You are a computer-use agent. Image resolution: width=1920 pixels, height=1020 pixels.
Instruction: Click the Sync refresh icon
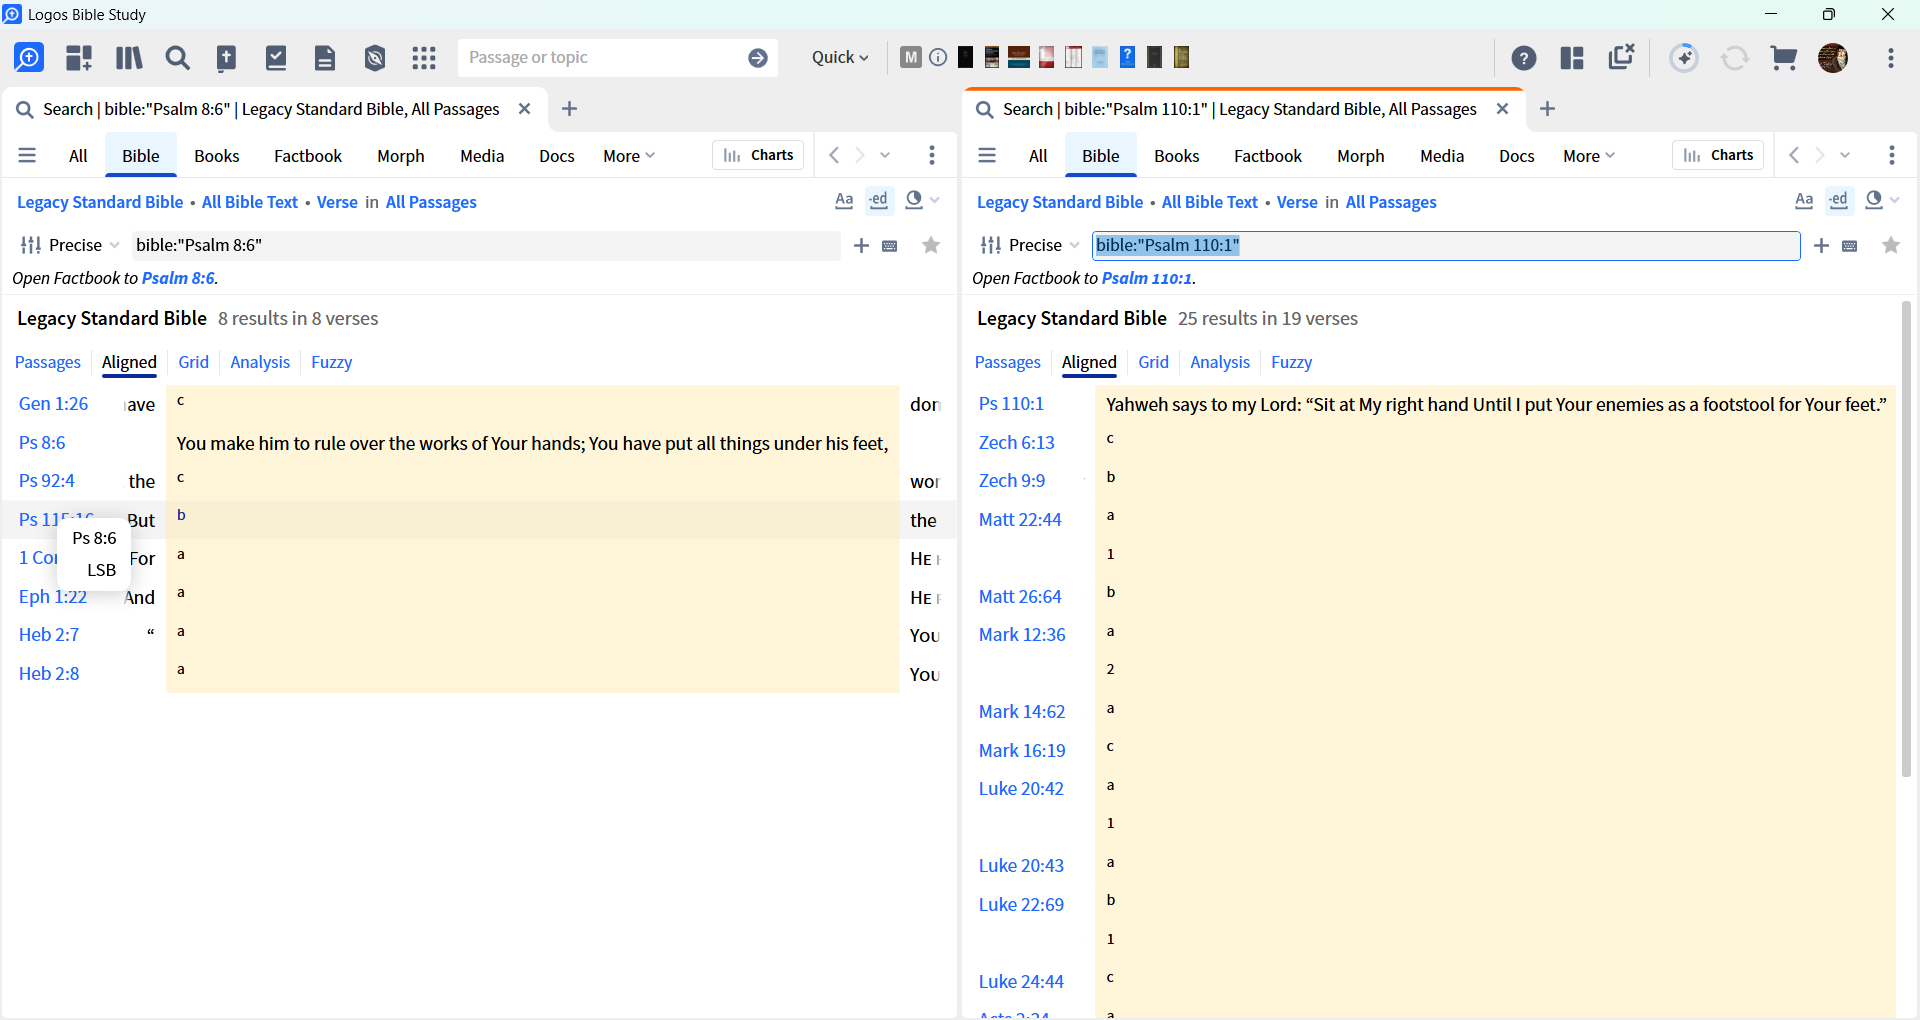pyautogui.click(x=1735, y=58)
